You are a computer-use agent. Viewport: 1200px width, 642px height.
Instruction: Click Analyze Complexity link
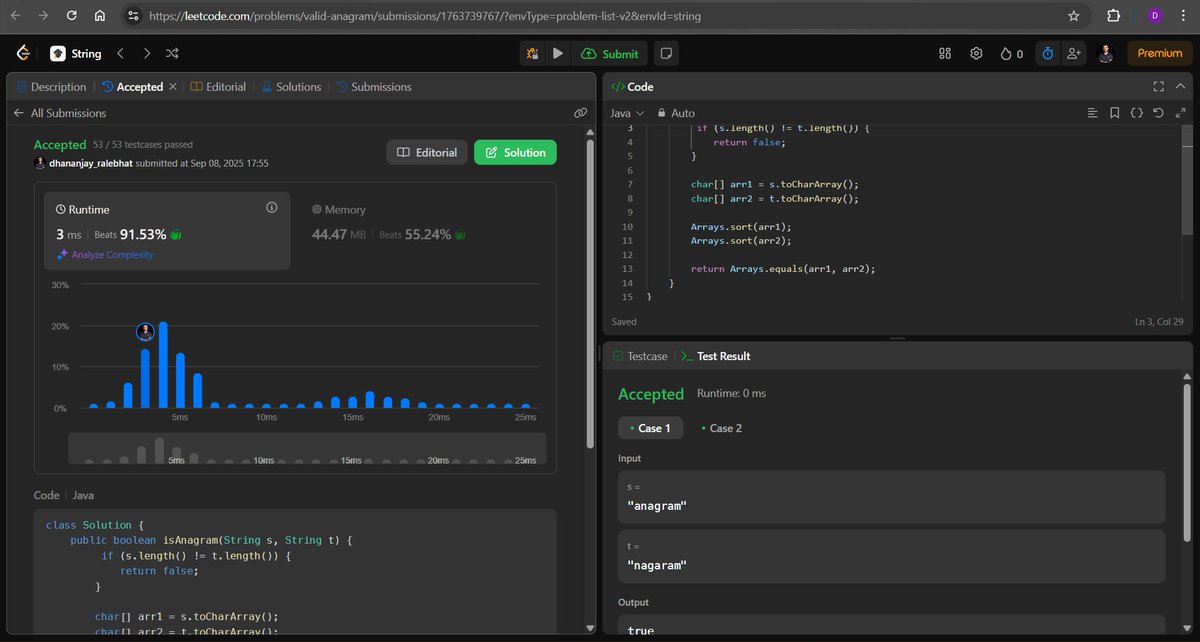point(106,255)
